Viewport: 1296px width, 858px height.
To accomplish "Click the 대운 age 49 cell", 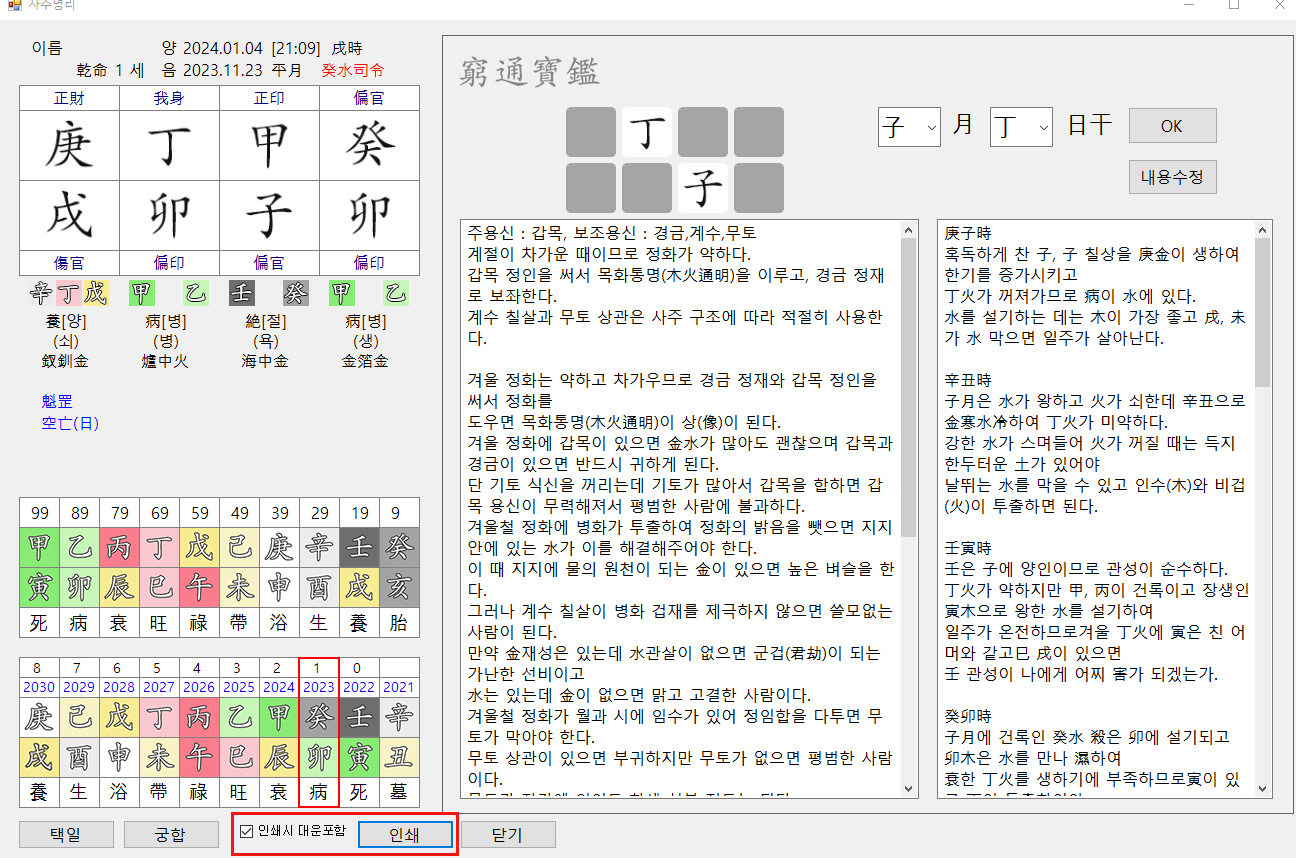I will [x=239, y=514].
